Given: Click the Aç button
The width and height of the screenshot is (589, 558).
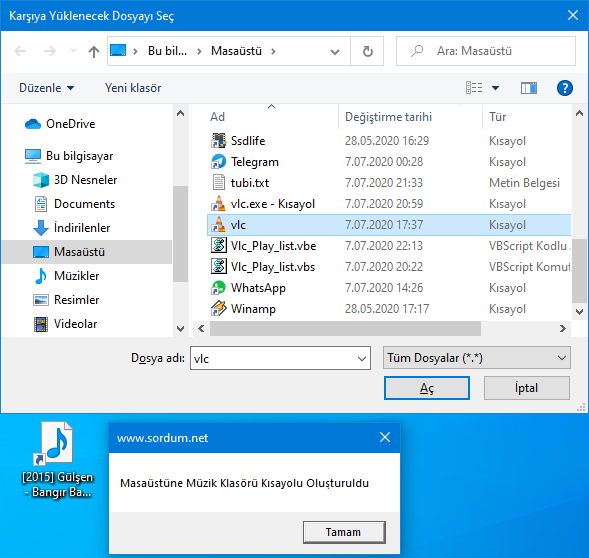Looking at the screenshot, I should coord(427,388).
